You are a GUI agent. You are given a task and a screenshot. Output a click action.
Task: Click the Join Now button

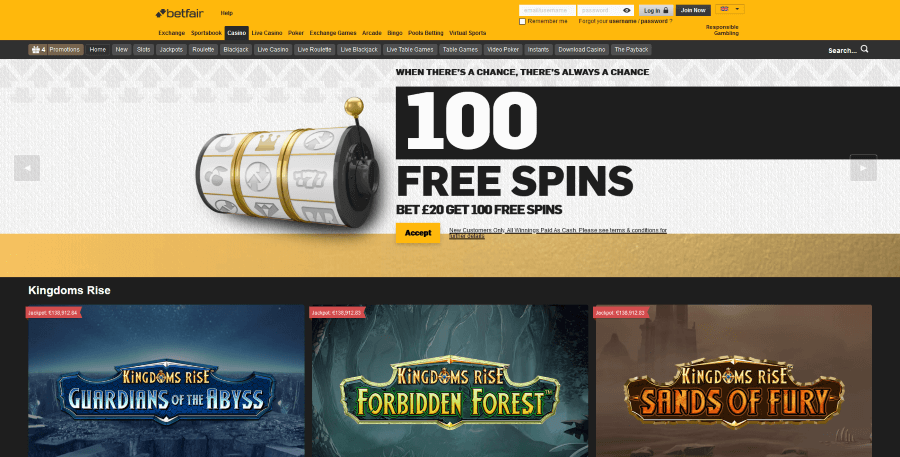pos(693,10)
